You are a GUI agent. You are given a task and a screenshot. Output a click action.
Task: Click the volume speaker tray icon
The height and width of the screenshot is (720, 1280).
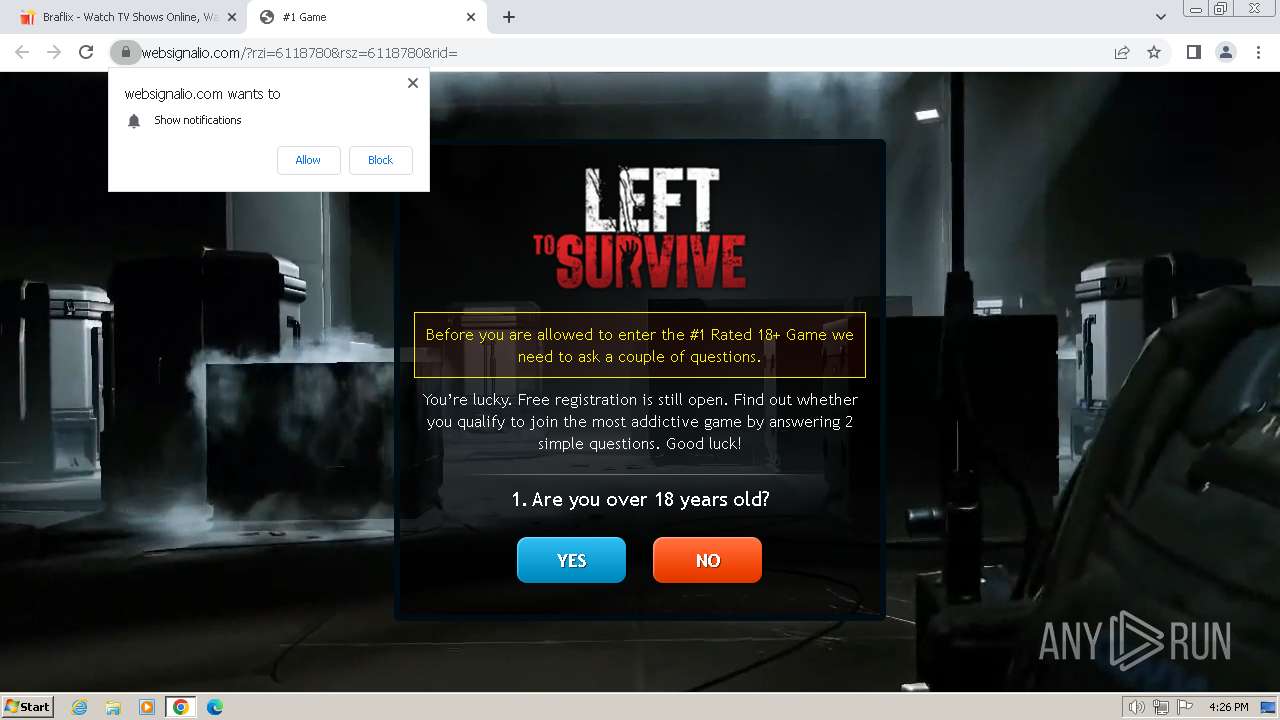[x=1137, y=707]
